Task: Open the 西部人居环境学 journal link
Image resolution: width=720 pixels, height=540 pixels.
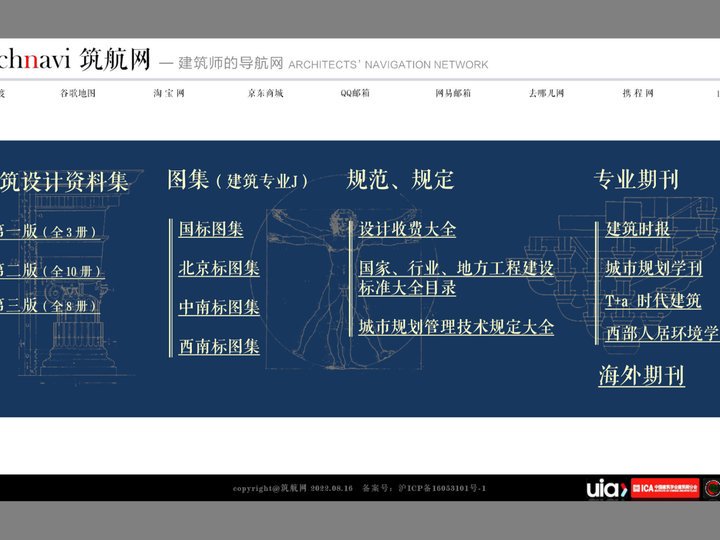Action: 662,333
